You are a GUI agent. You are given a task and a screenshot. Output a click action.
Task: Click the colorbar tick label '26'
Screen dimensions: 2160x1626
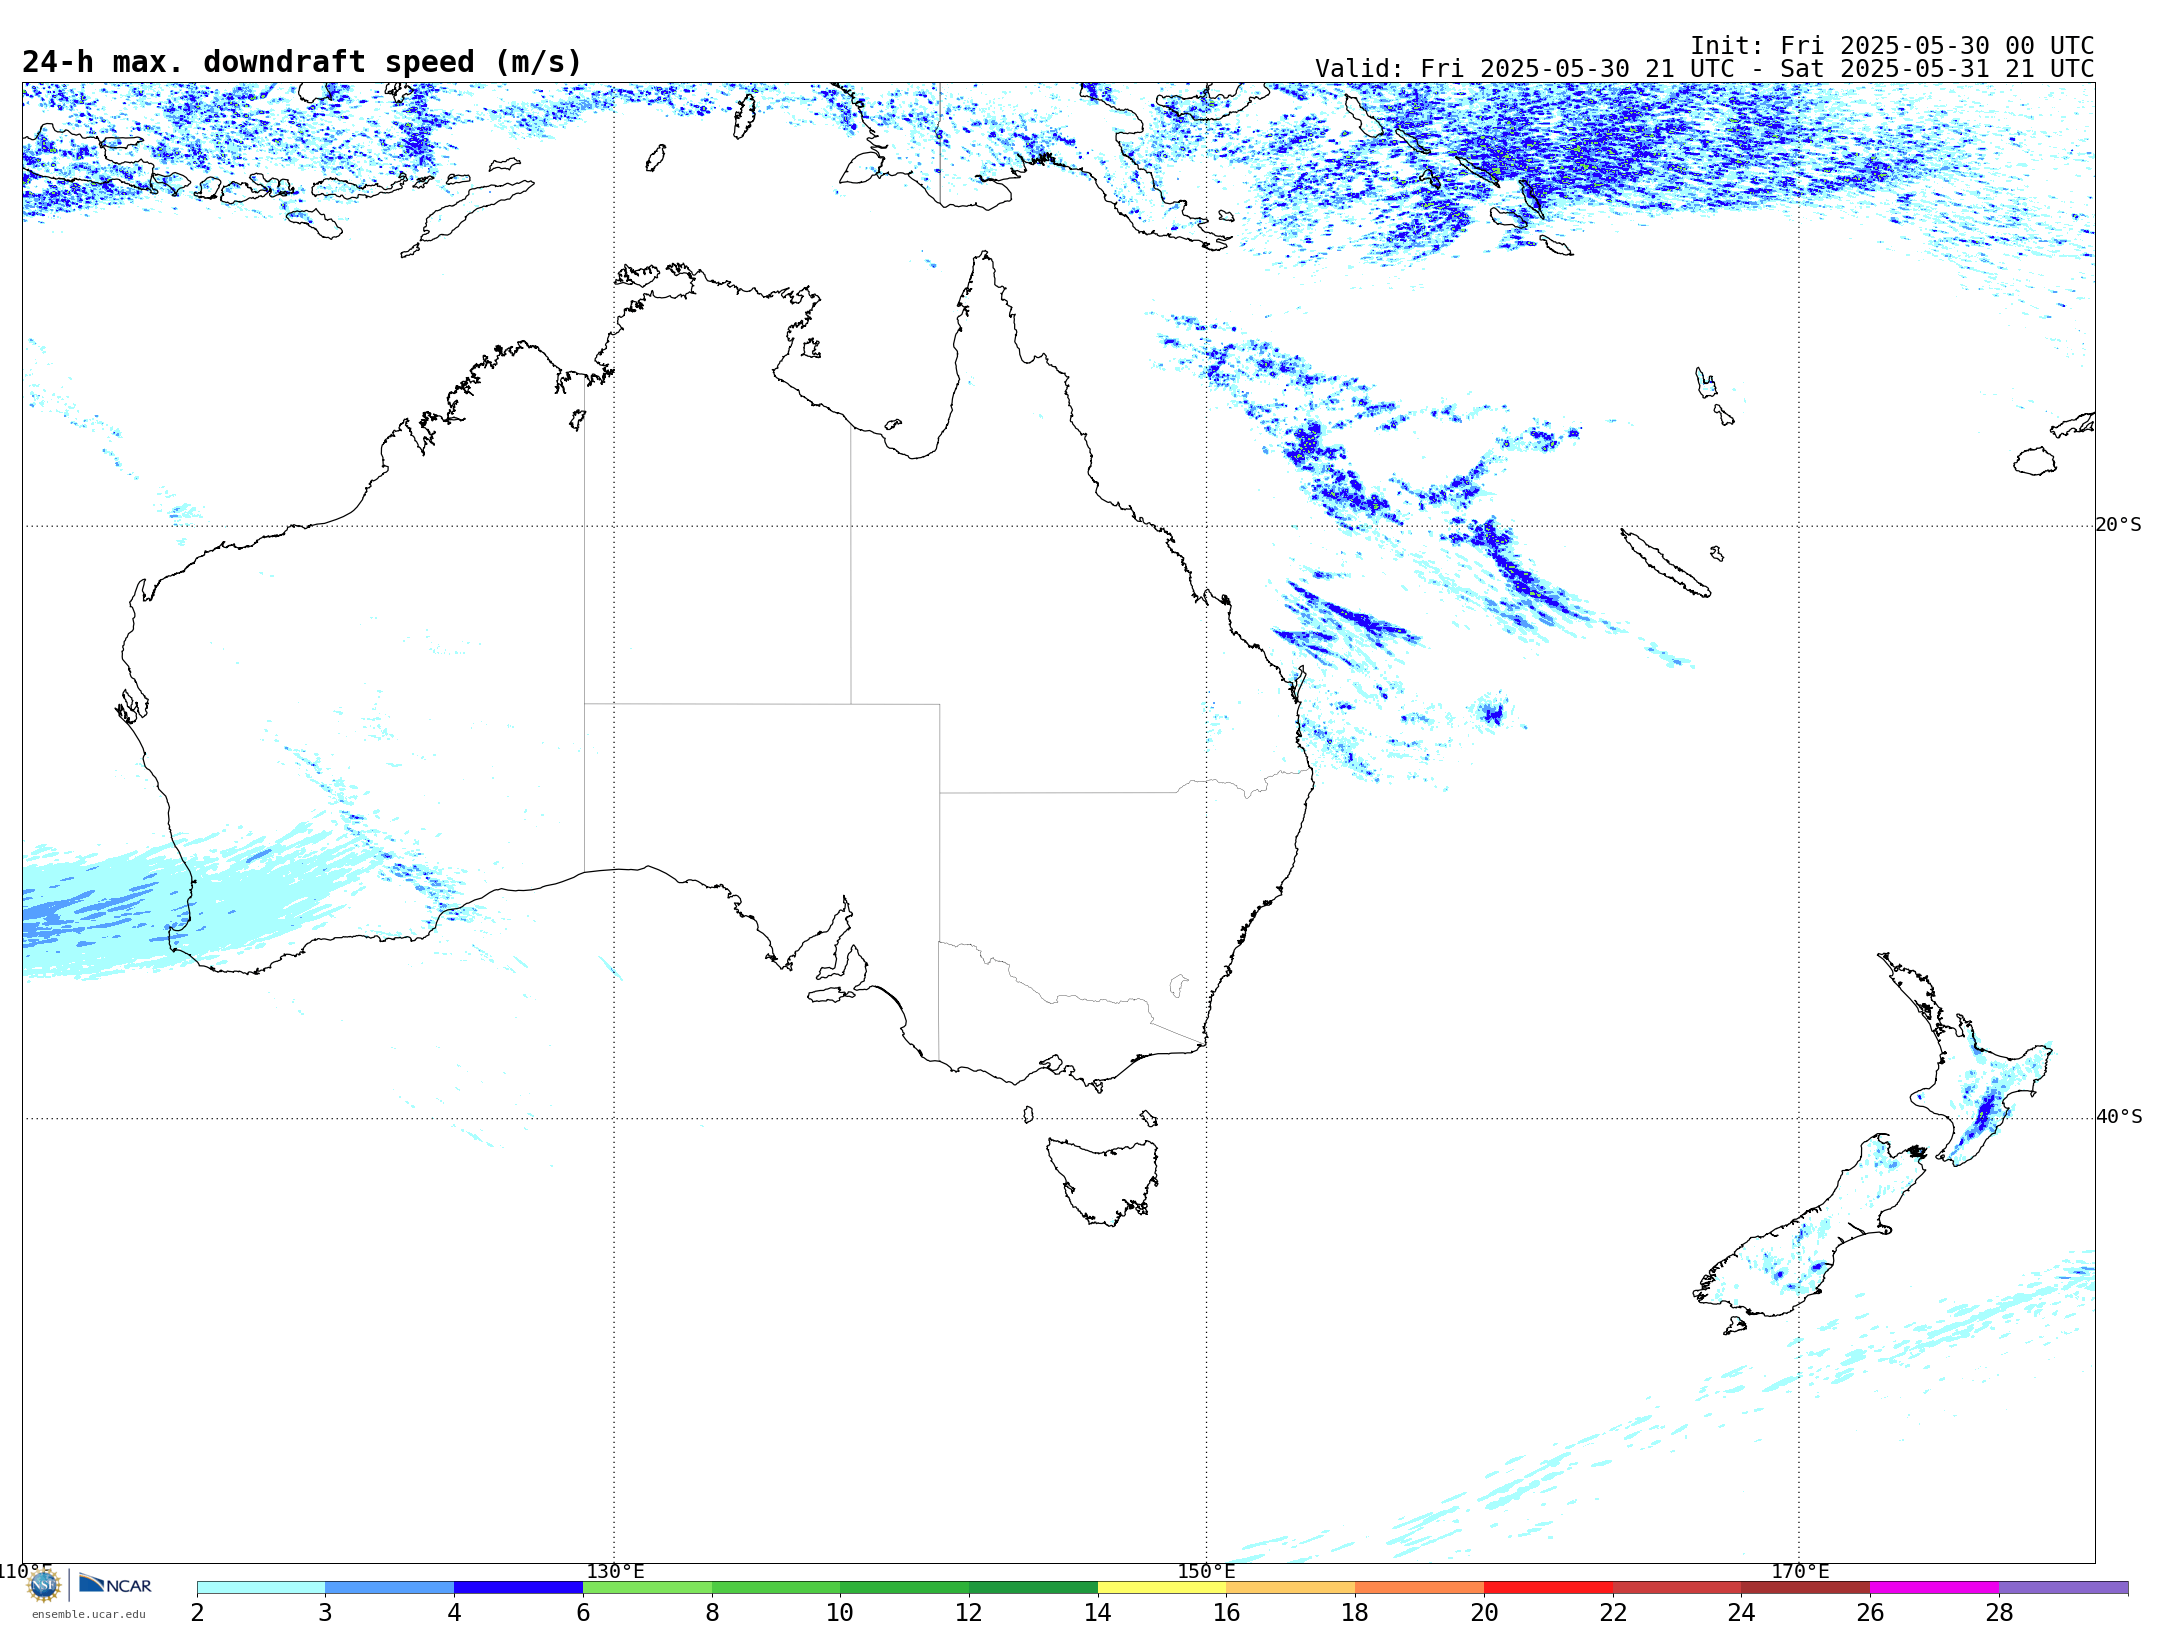(1870, 1613)
